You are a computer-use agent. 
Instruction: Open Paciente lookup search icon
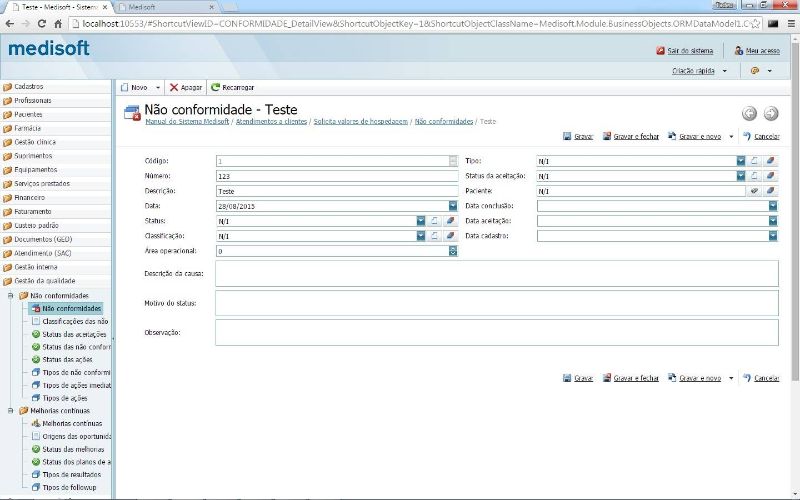pos(754,191)
